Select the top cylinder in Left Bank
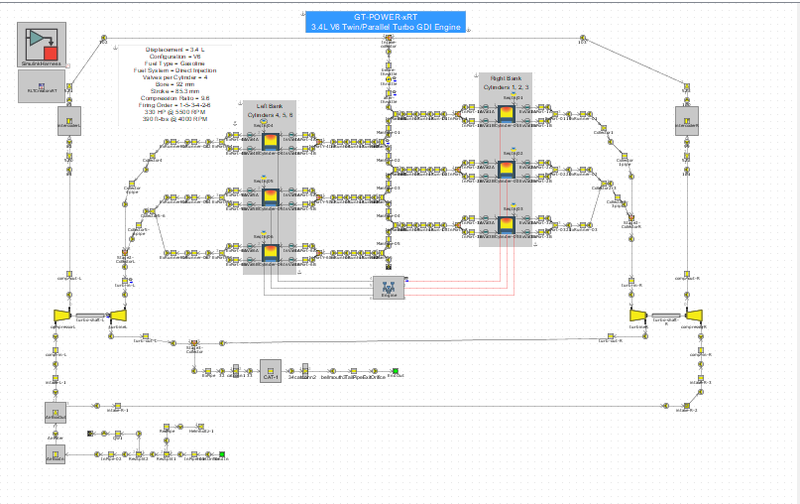Screen dimensions: 800x504 tap(271, 141)
